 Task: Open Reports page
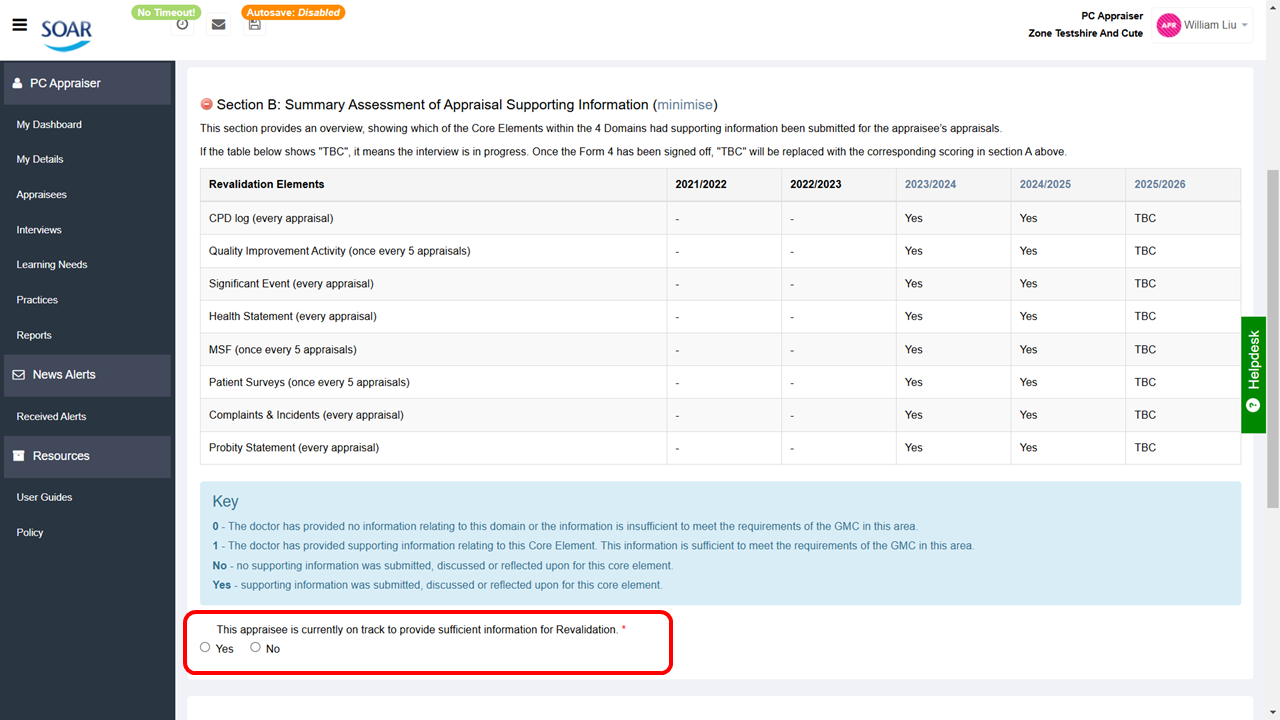click(x=34, y=335)
